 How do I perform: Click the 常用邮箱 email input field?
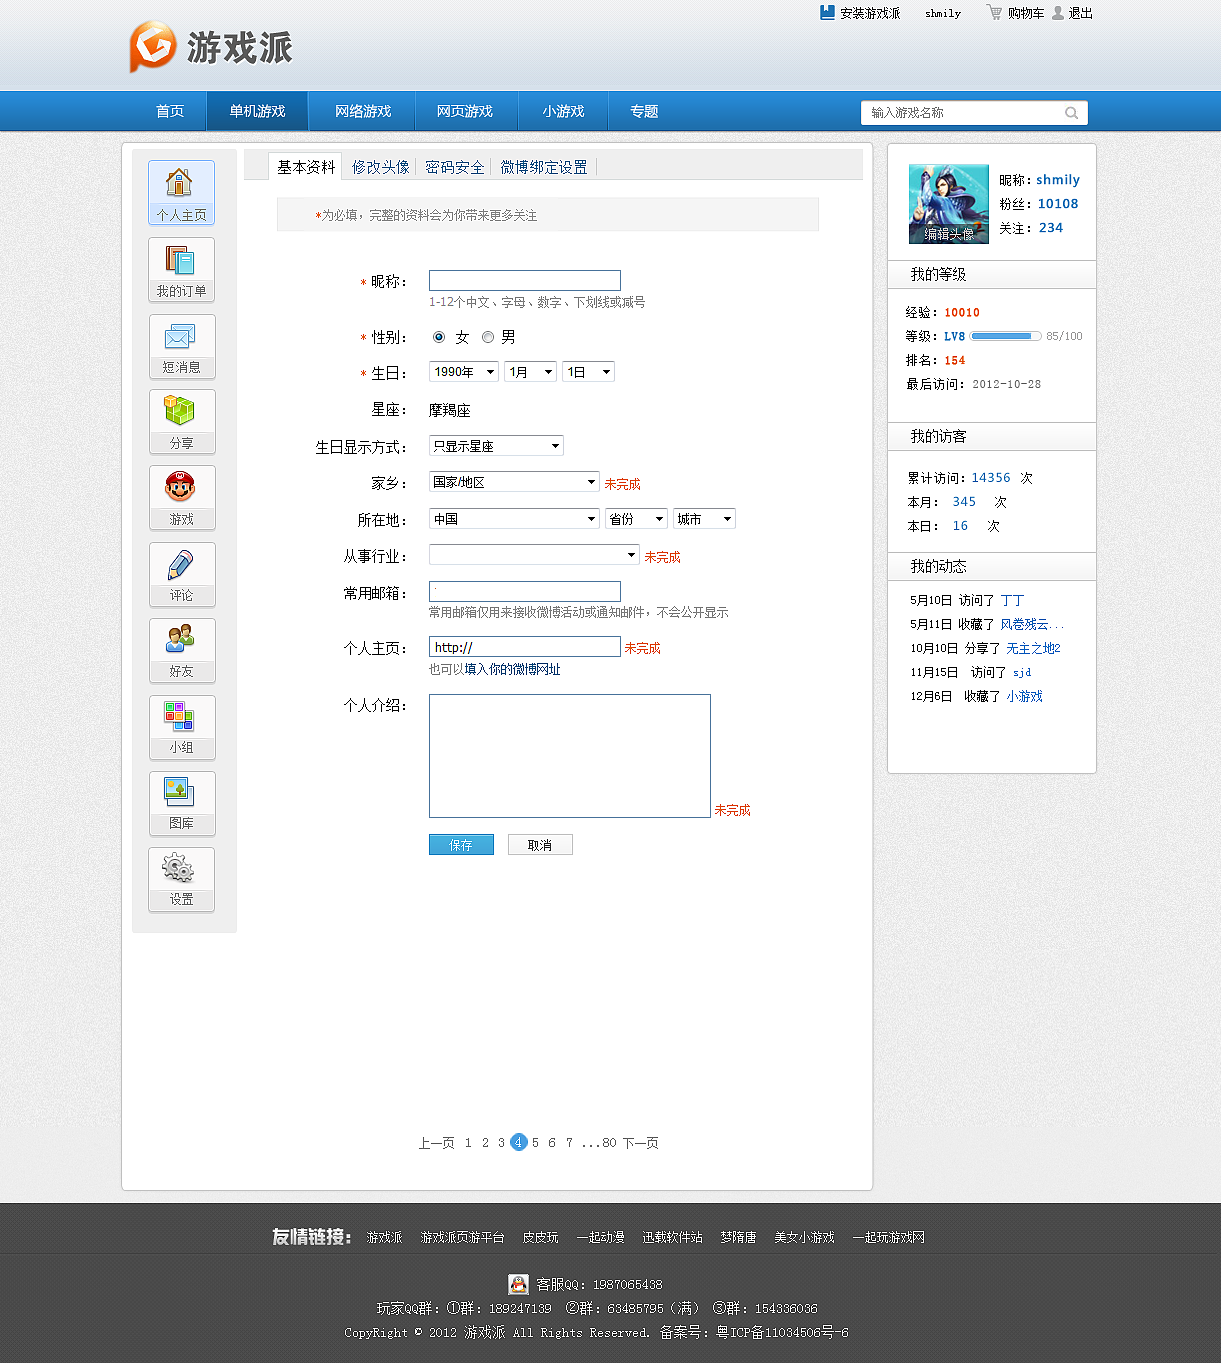point(525,591)
